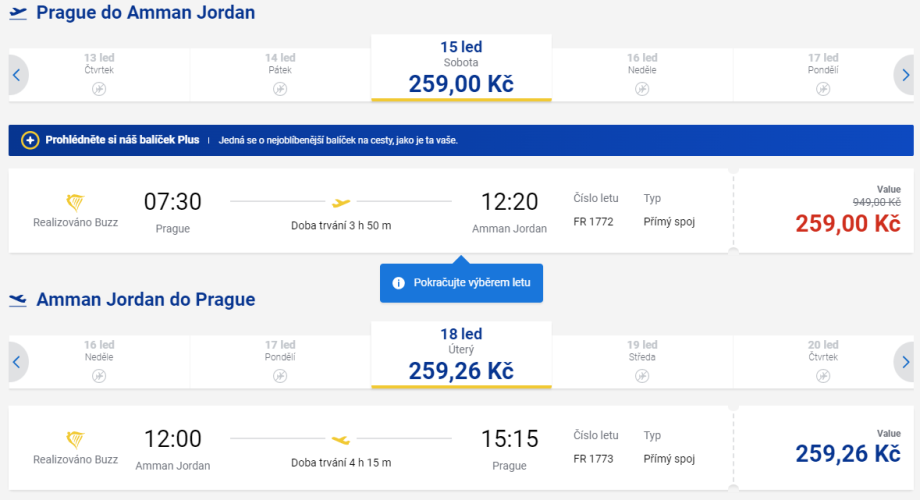
Task: Pick the 17 led Pondělí return date
Action: (x=280, y=355)
